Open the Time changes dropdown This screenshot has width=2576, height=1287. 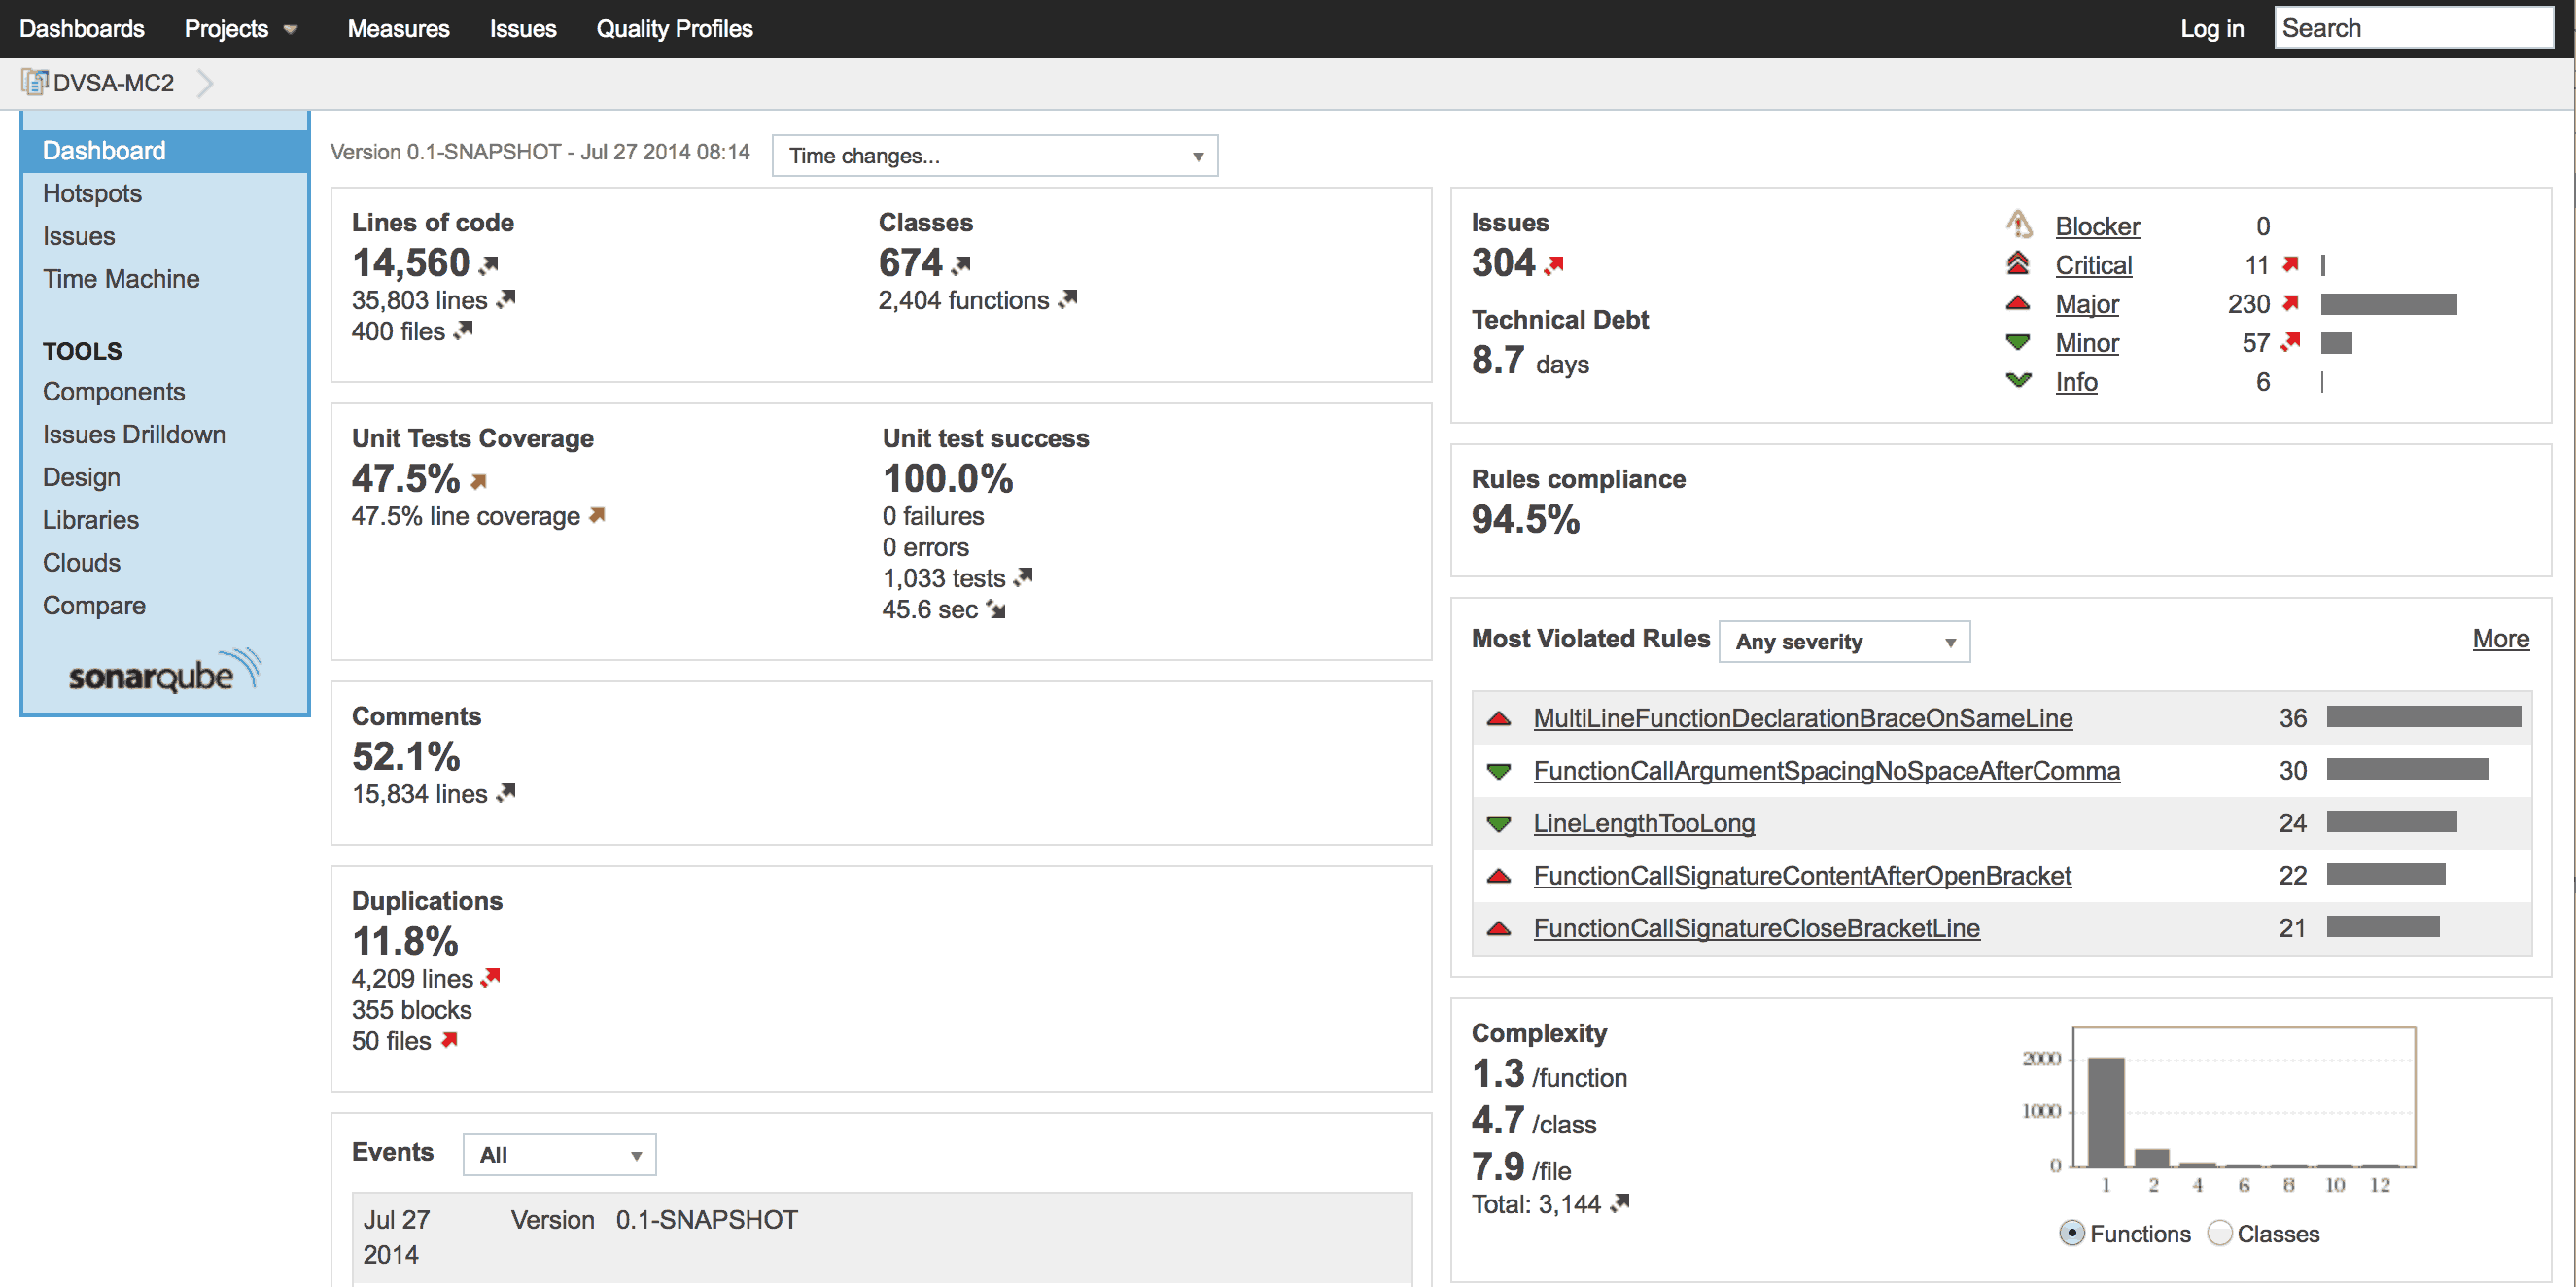click(994, 156)
